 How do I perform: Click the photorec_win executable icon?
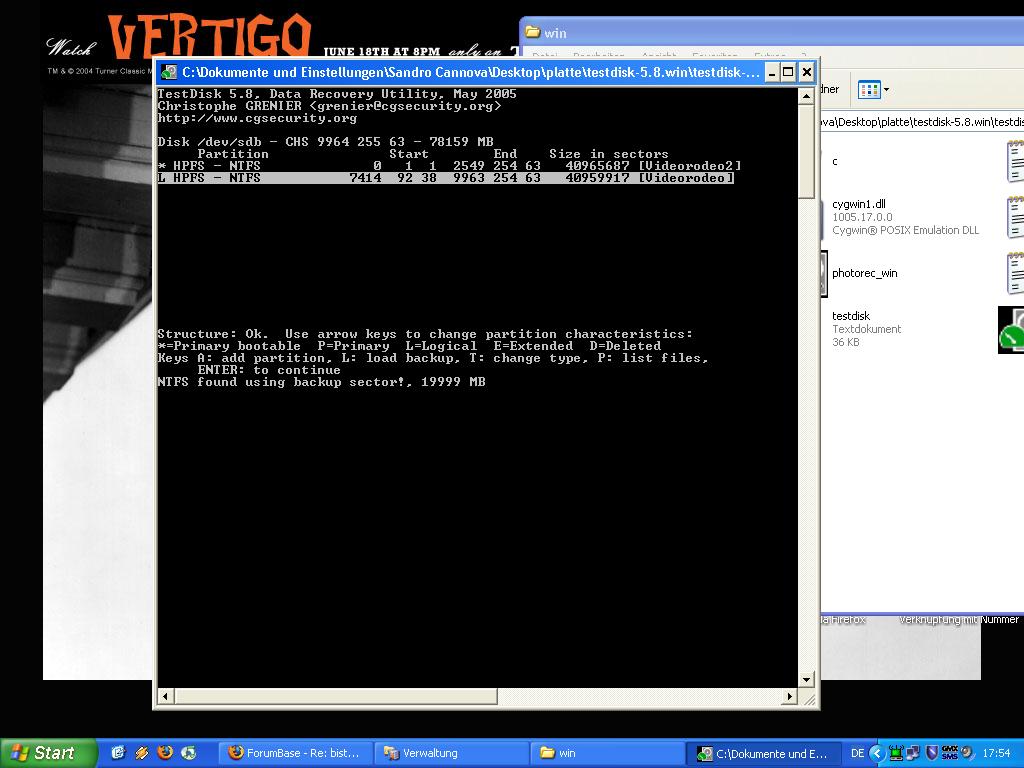[824, 273]
